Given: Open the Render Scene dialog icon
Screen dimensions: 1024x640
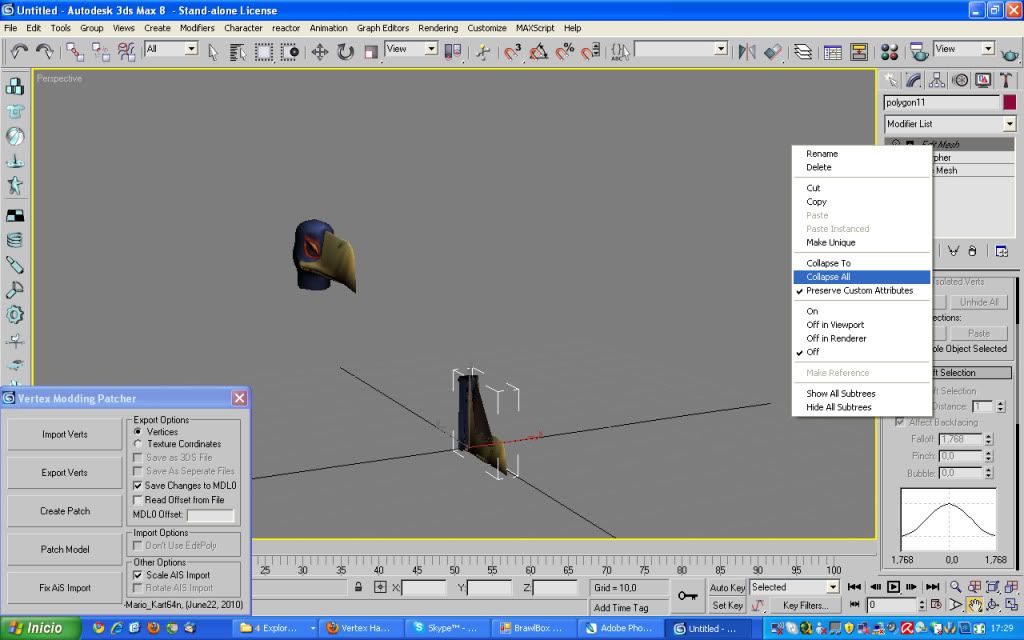Looking at the screenshot, I should pyautogui.click(x=919, y=52).
